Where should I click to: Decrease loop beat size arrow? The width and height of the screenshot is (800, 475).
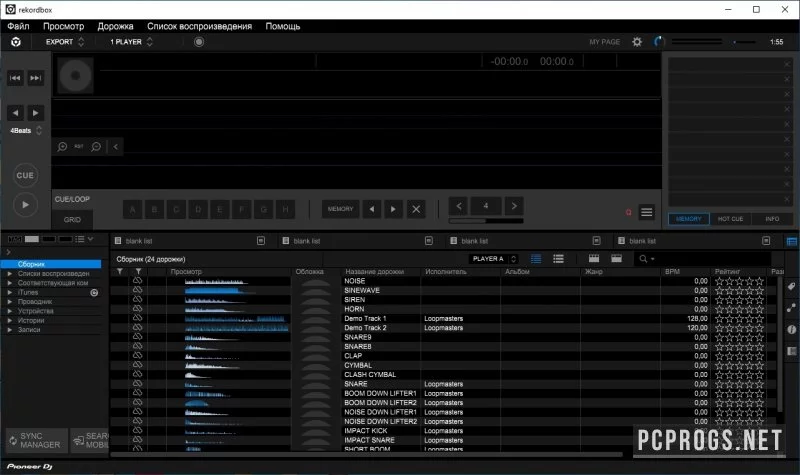(459, 206)
